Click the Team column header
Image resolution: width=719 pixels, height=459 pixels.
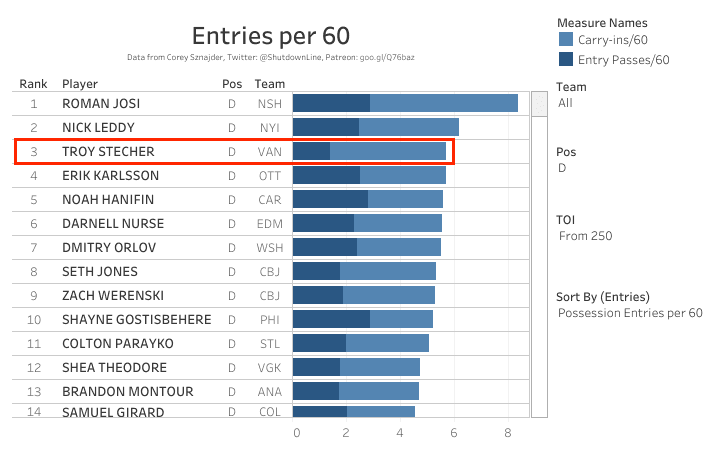click(x=270, y=84)
